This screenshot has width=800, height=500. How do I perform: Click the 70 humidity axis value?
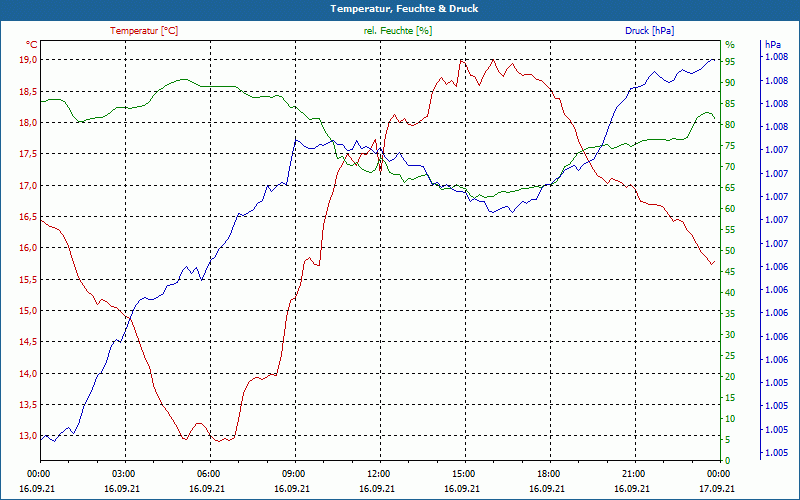(x=730, y=167)
